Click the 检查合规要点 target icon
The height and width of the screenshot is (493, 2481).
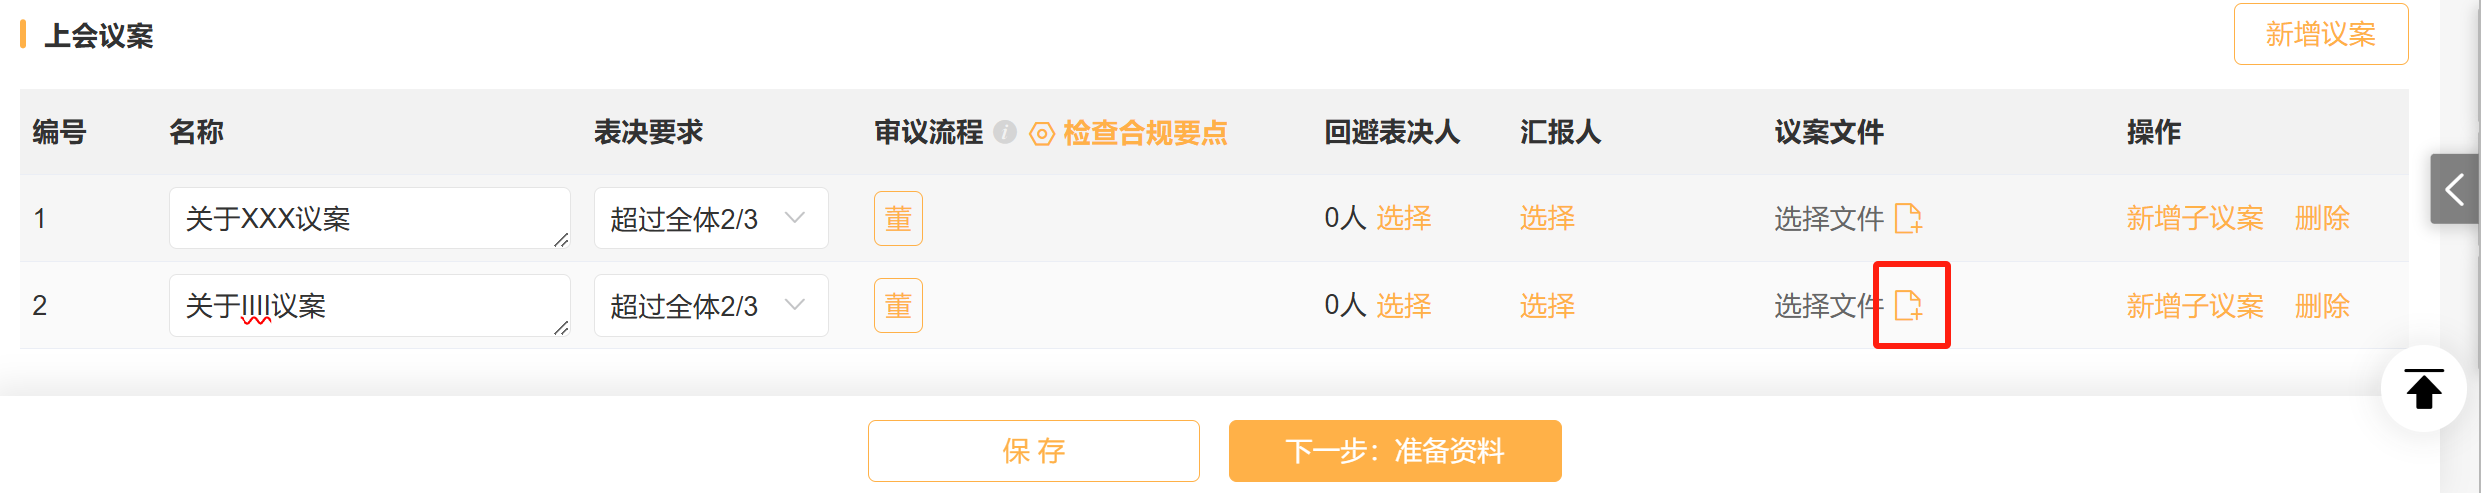pyautogui.click(x=1042, y=133)
